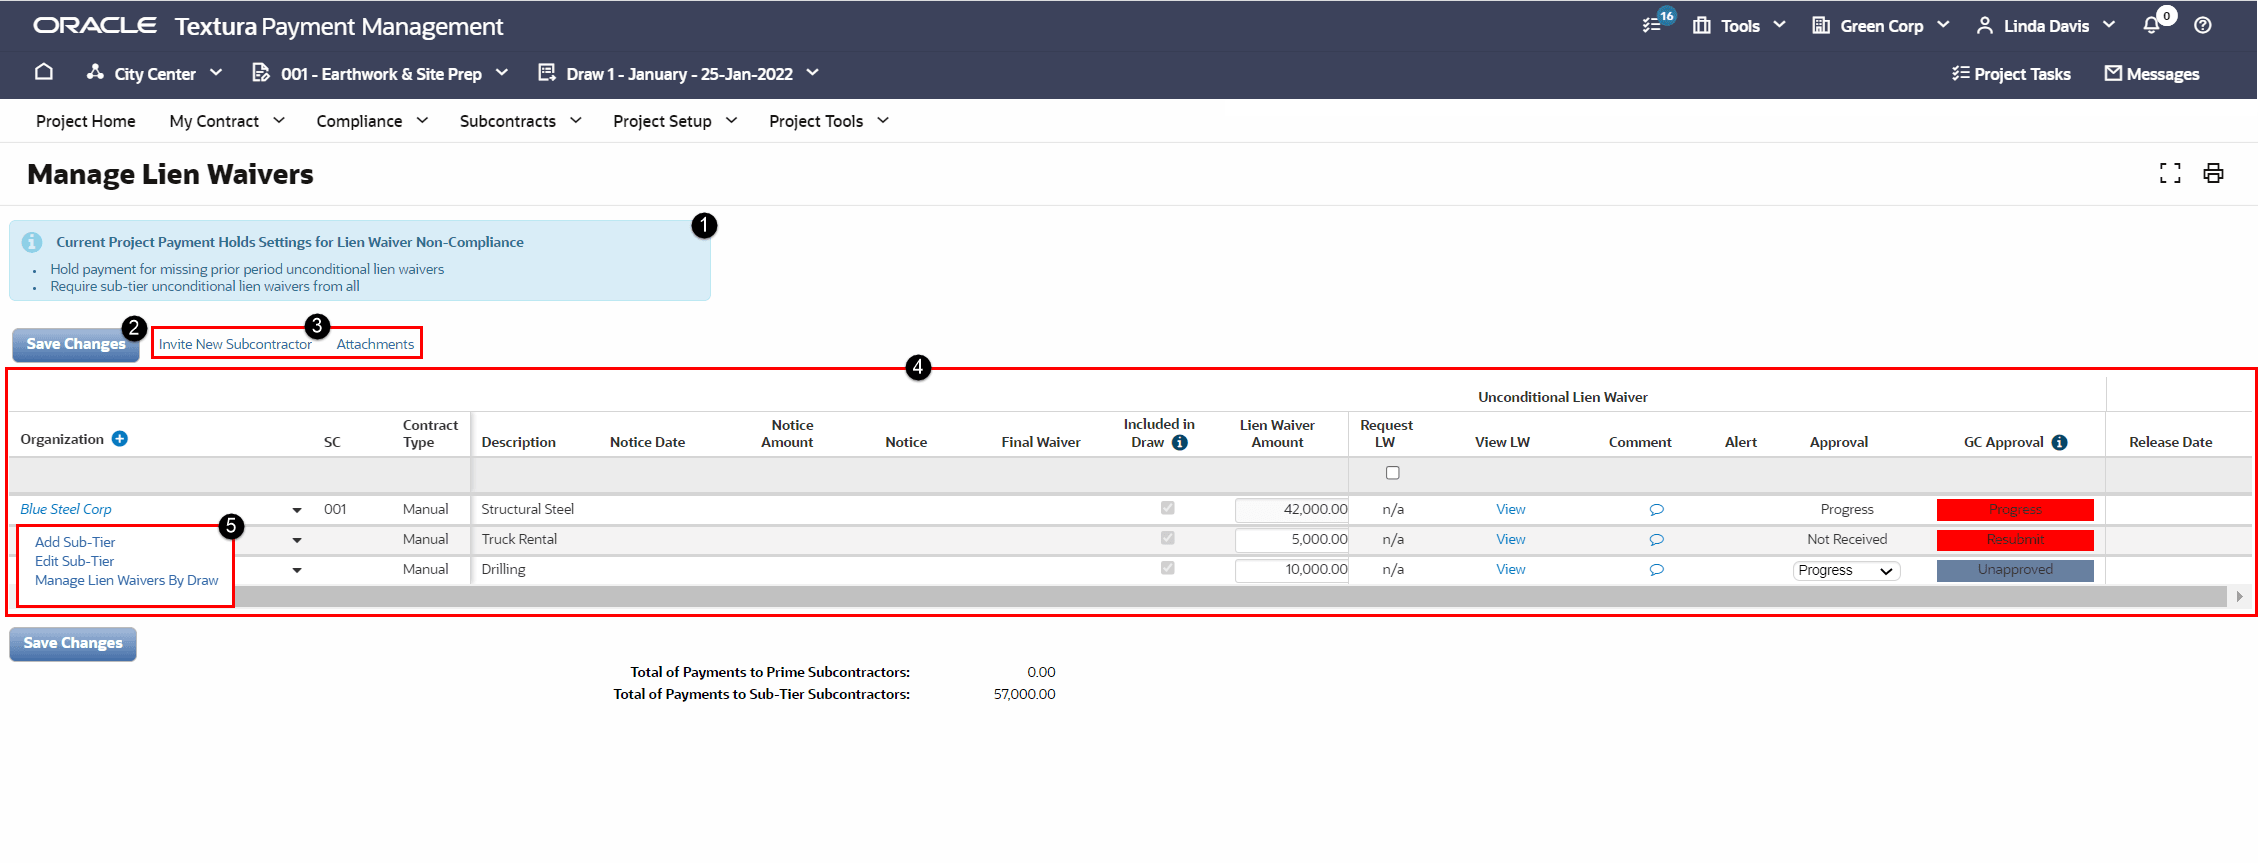Expand the Tools dropdown
2258x863 pixels.
click(1739, 26)
